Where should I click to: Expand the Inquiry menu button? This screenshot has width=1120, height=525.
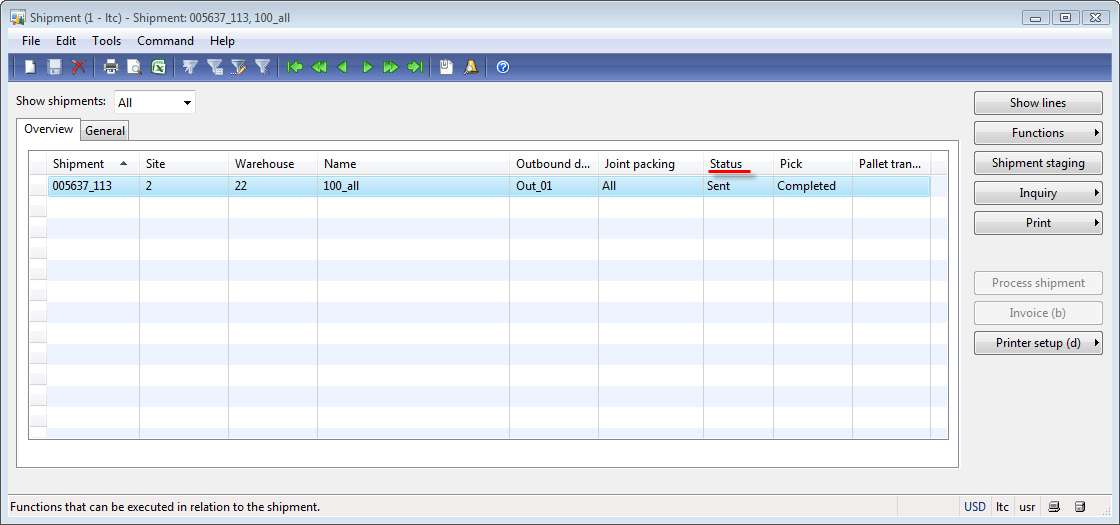point(1038,193)
